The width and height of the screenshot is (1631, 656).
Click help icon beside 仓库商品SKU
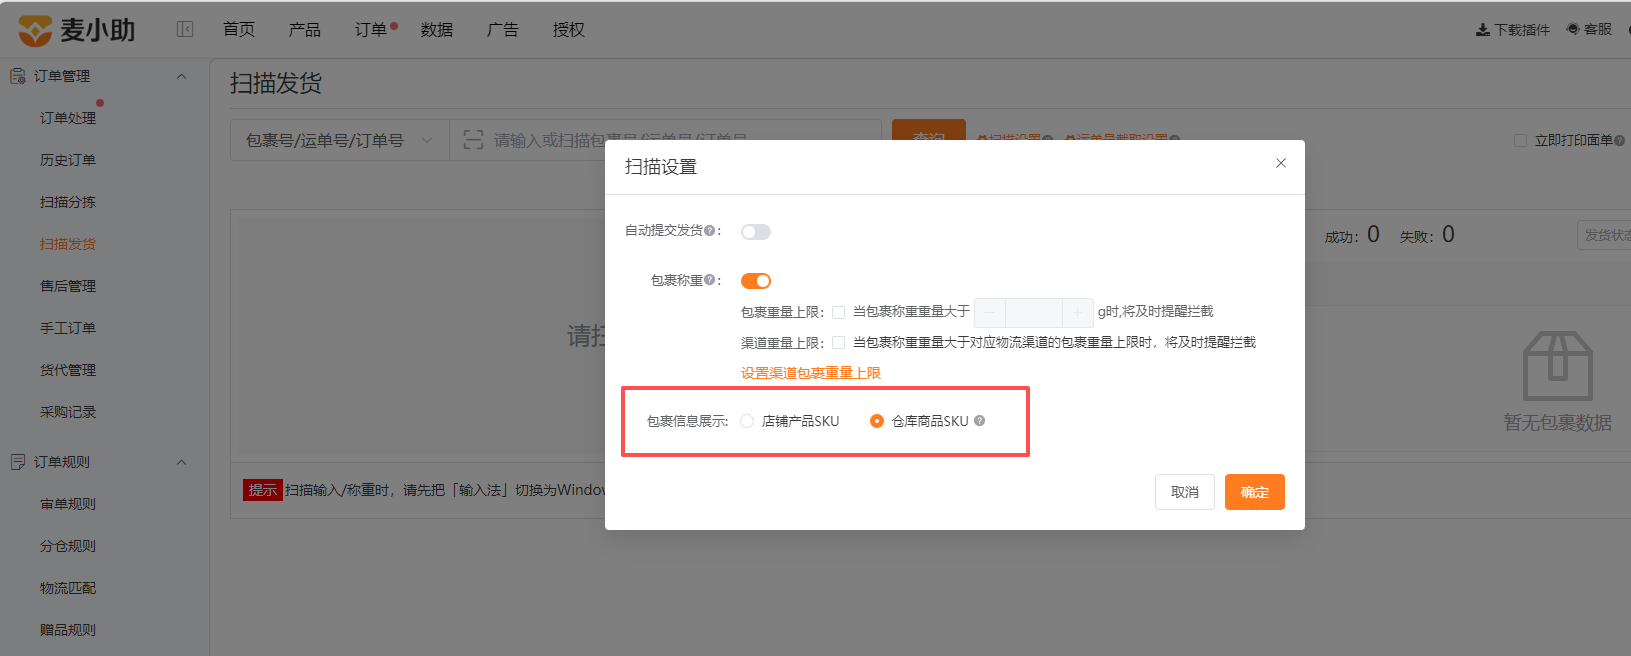click(x=979, y=421)
